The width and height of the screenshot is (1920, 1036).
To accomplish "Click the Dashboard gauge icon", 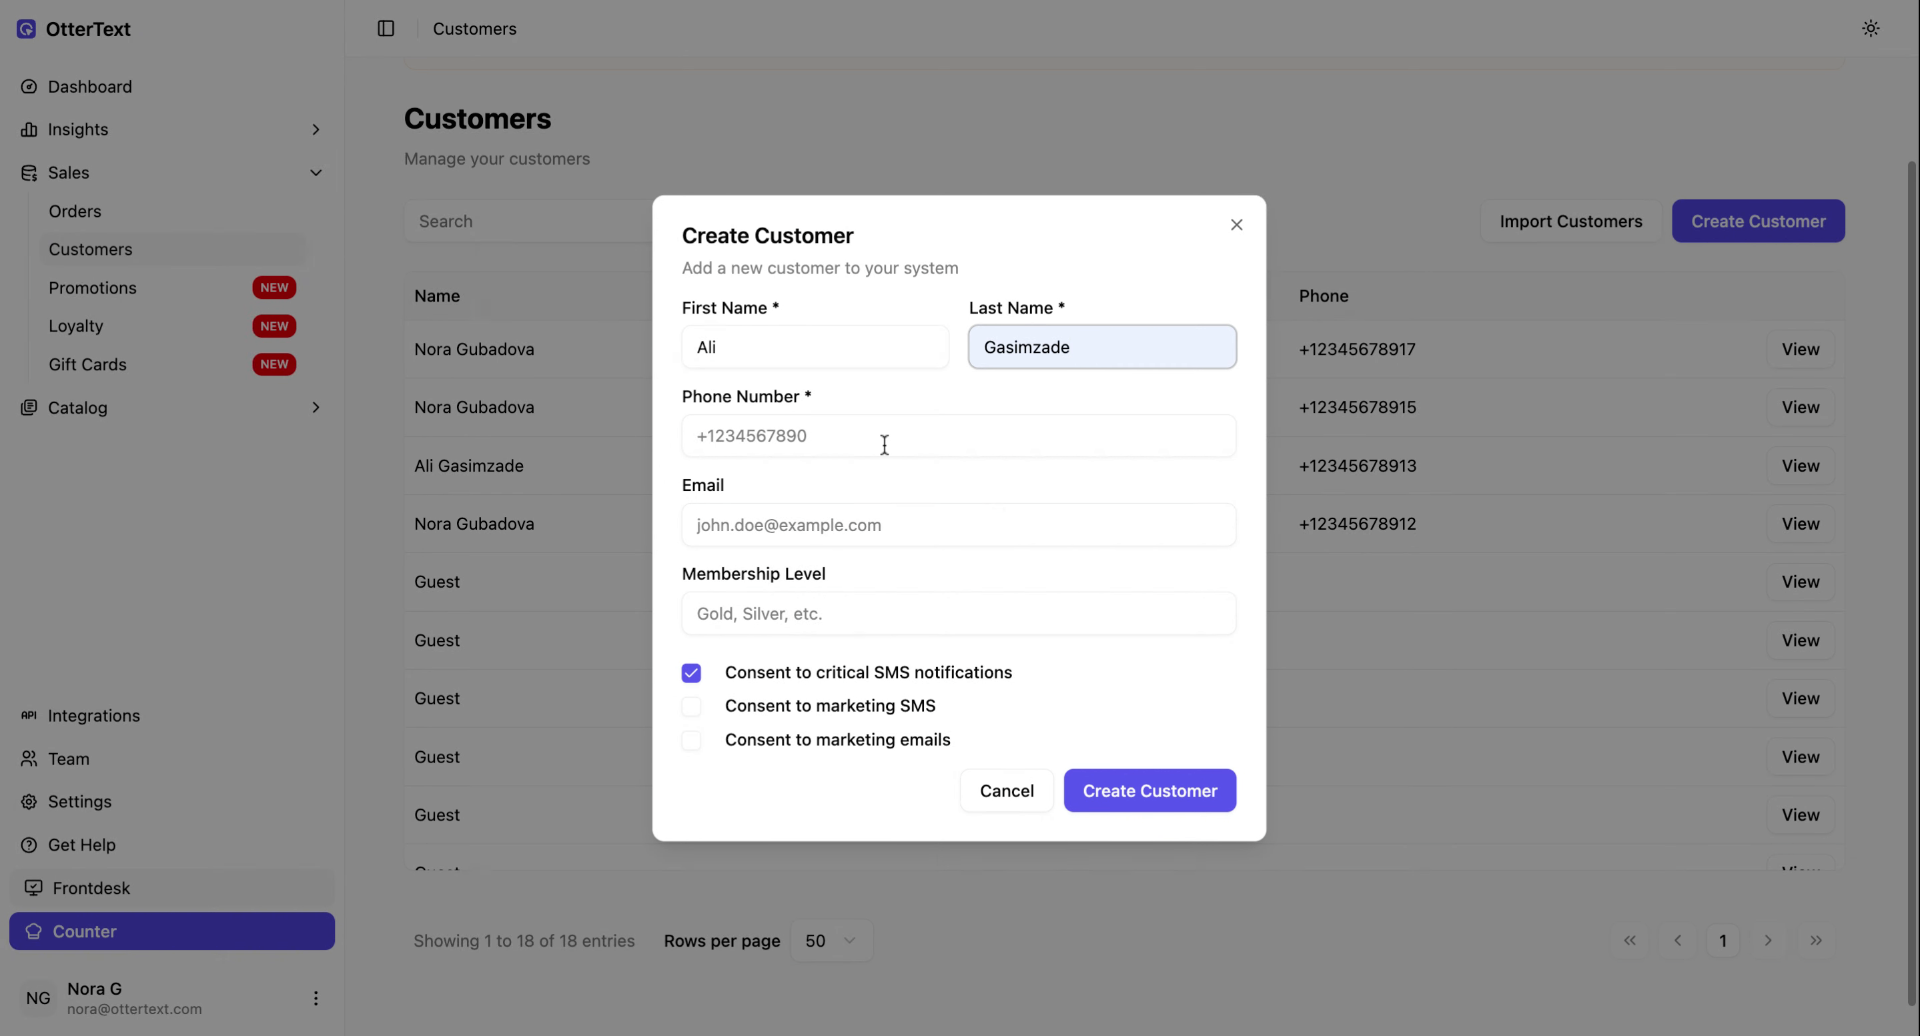I will pos(29,87).
